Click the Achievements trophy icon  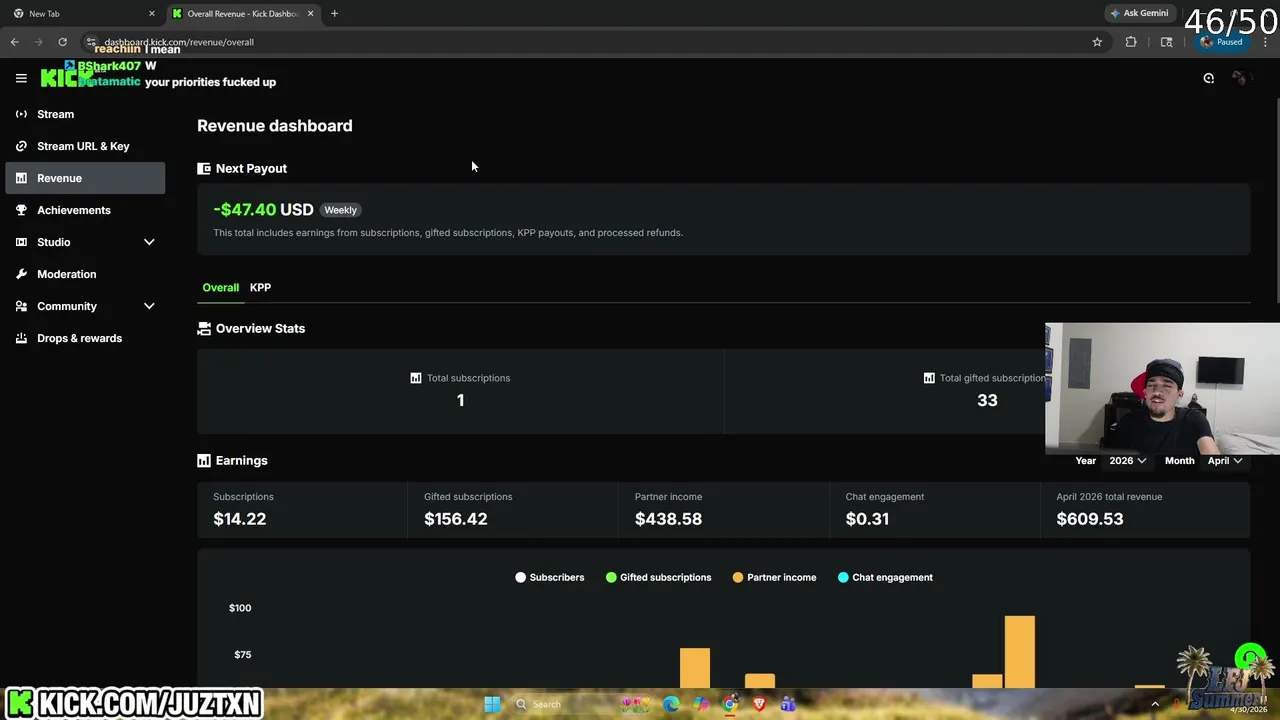(21, 210)
